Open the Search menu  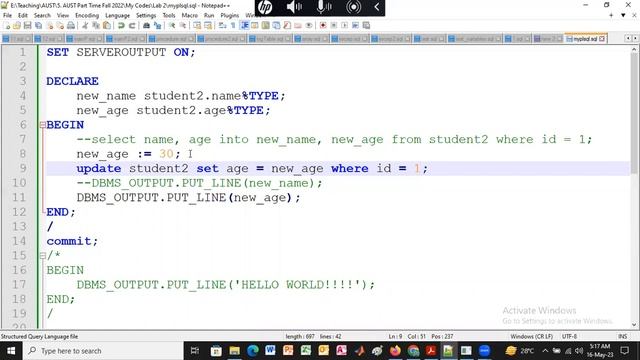point(42,16)
